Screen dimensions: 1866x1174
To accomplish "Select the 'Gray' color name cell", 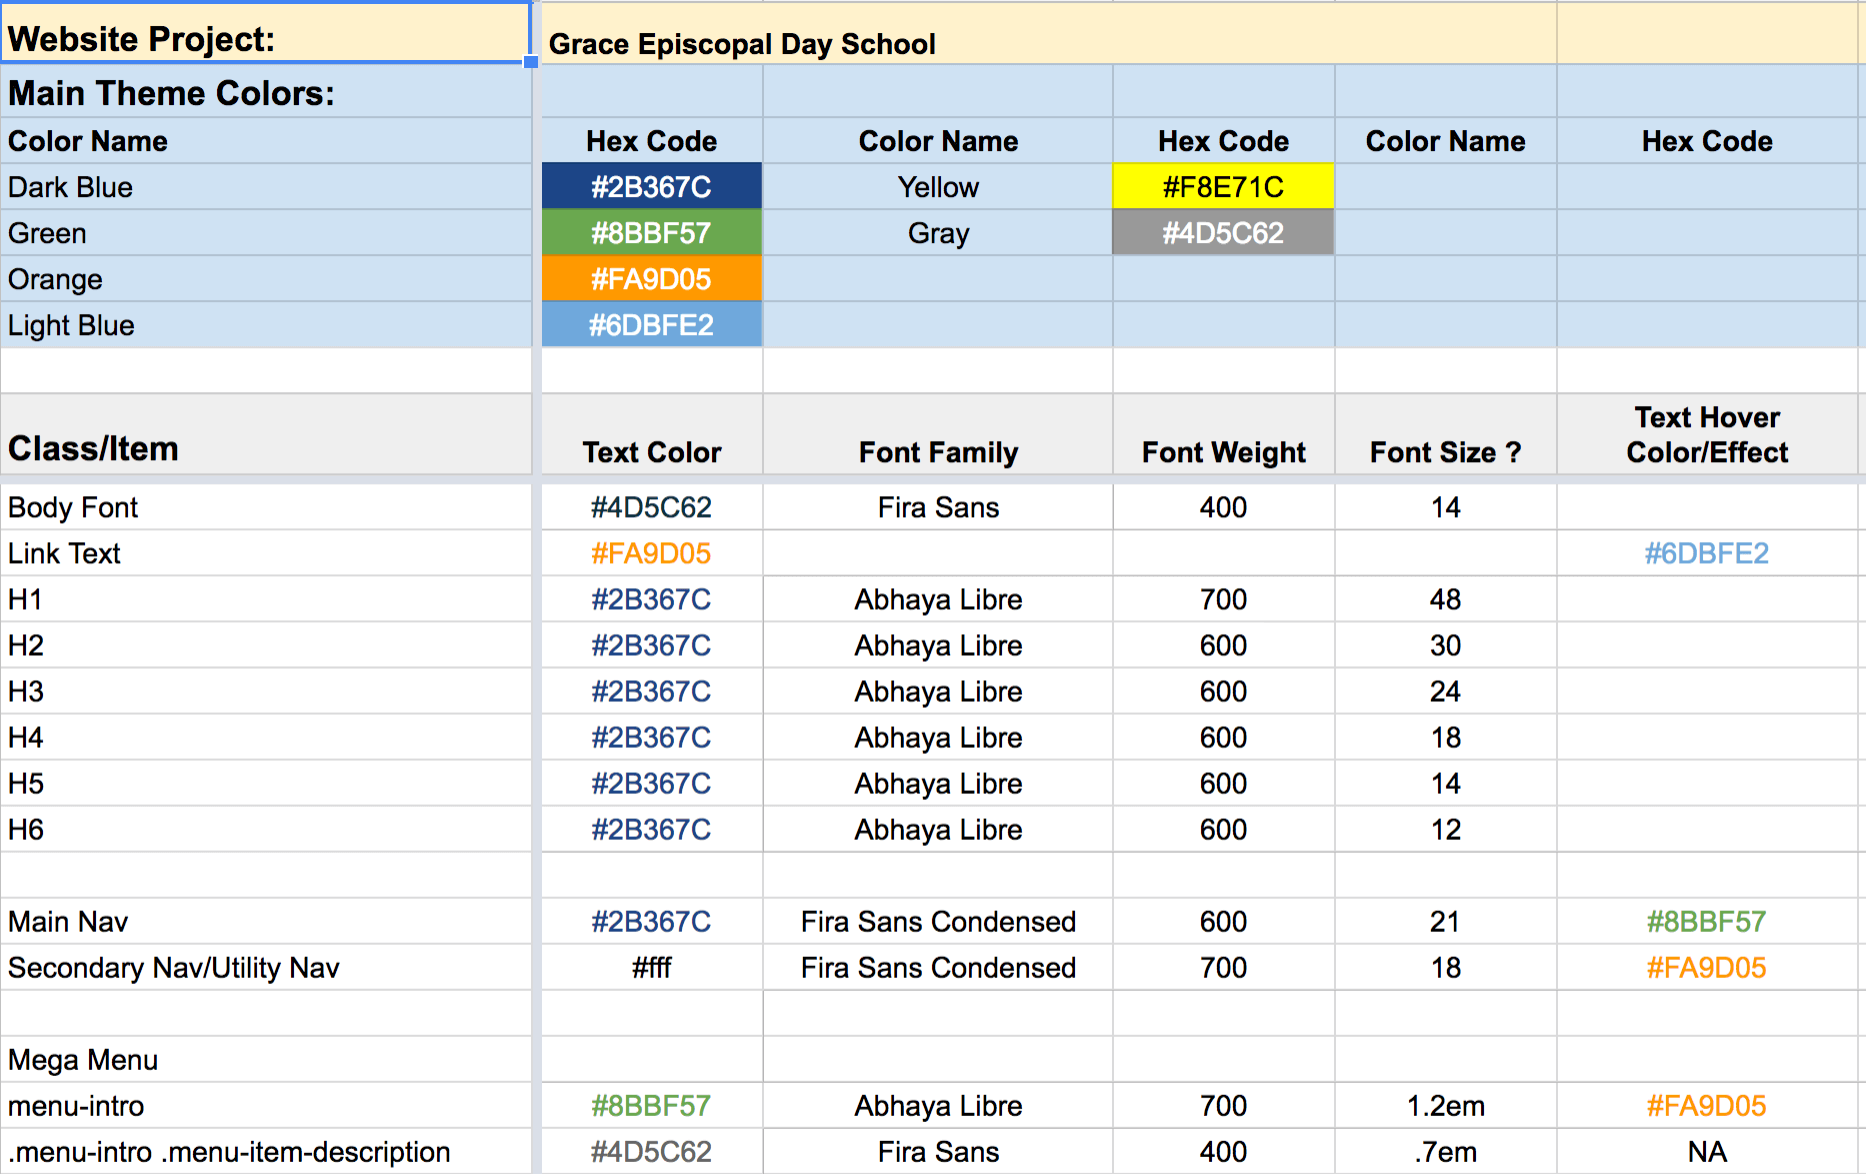I will point(938,233).
